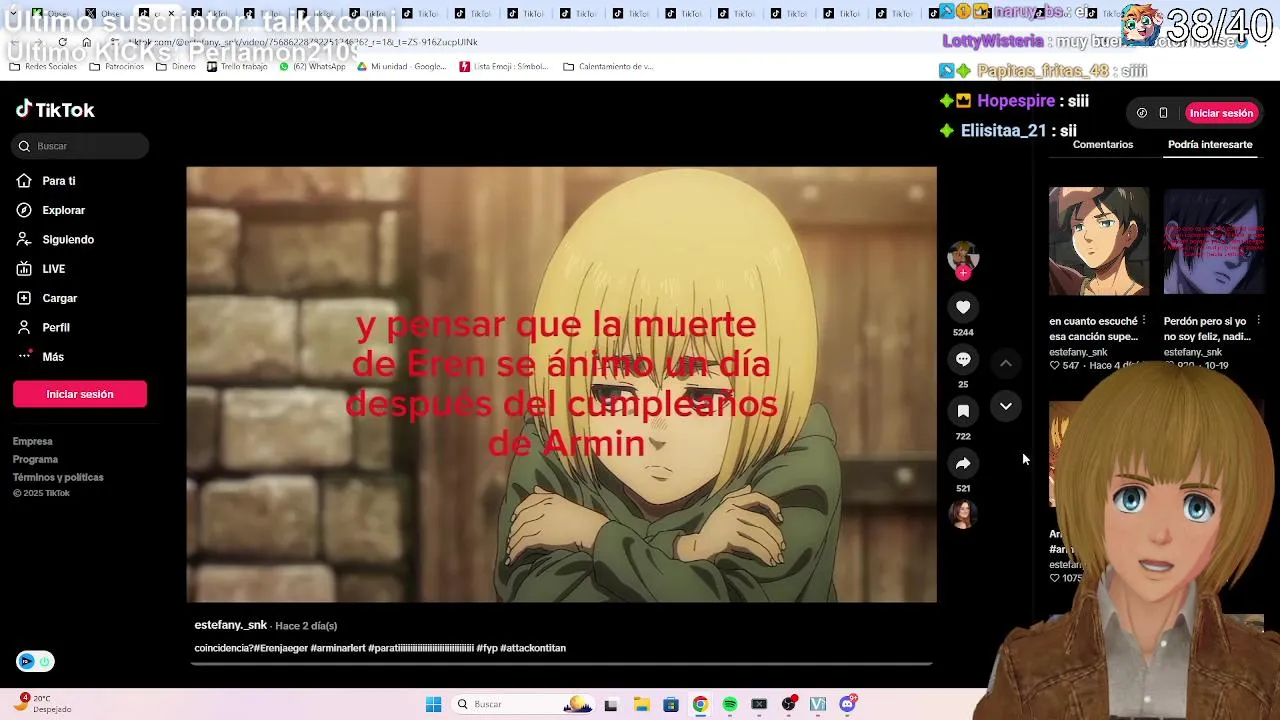This screenshot has height=720, width=1280.
Task: Share the video using the arrow icon
Action: coord(963,463)
